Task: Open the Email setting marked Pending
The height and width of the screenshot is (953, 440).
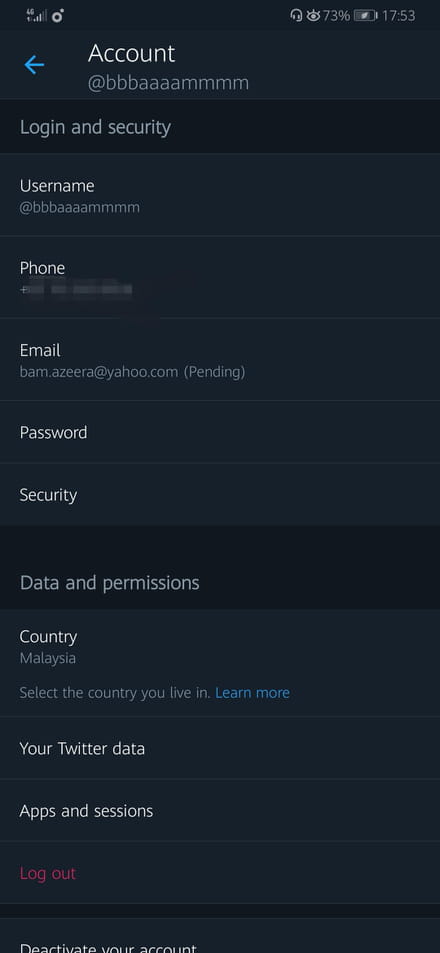Action: click(220, 360)
